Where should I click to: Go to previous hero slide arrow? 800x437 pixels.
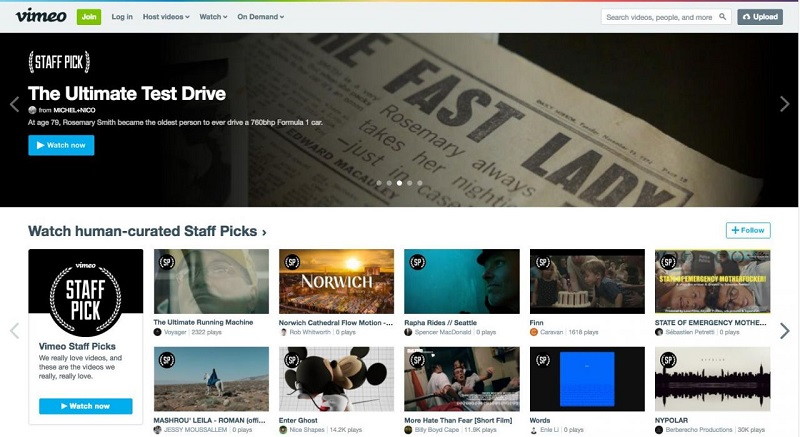14,104
